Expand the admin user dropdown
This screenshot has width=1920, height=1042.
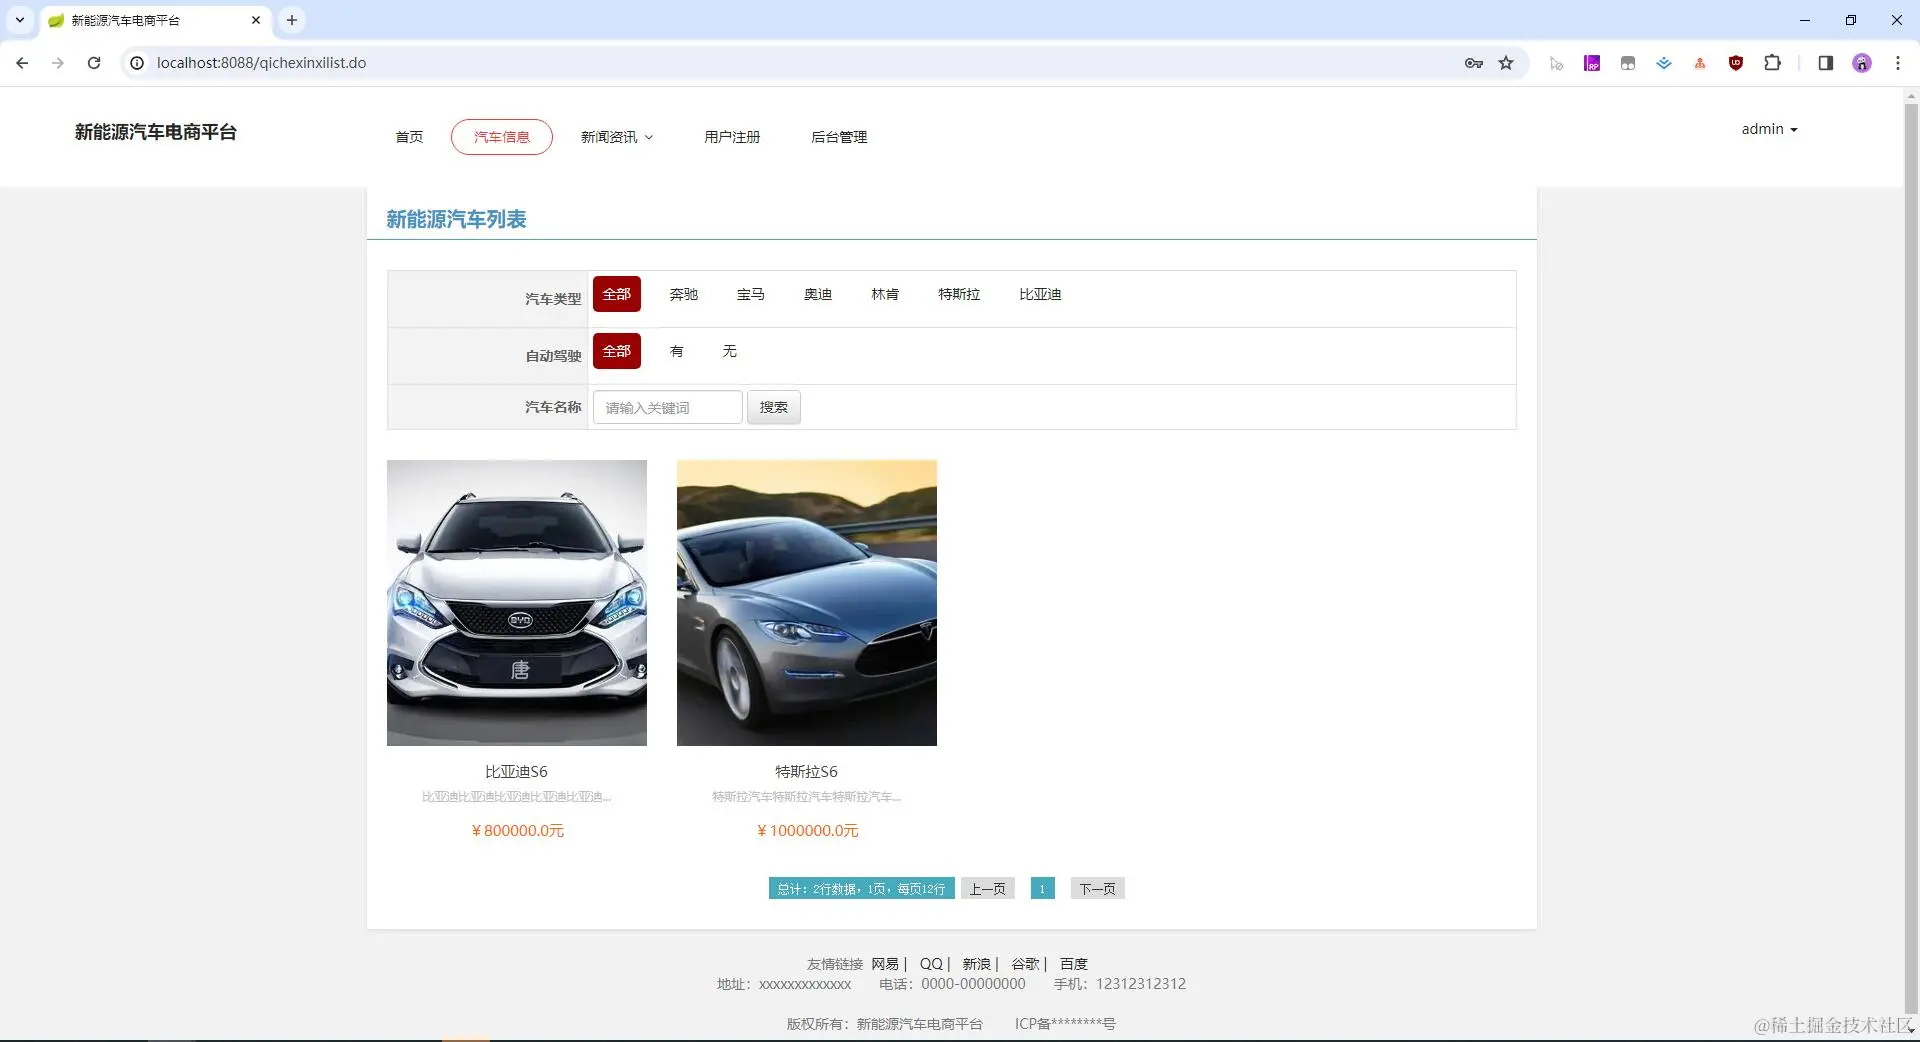(x=1769, y=129)
